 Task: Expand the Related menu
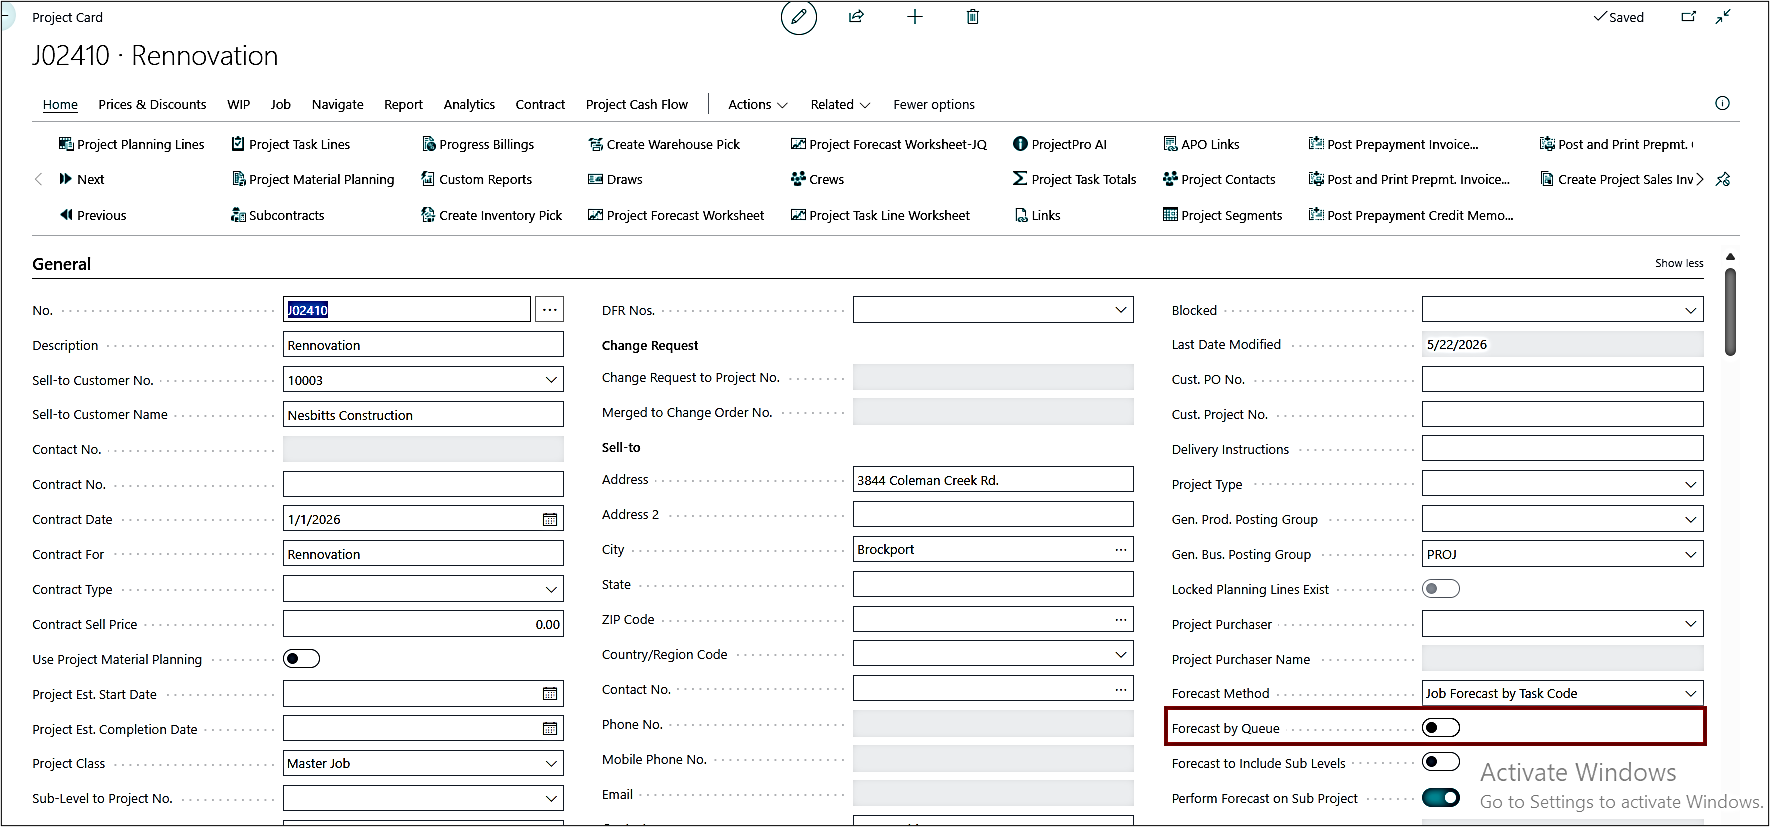[840, 104]
